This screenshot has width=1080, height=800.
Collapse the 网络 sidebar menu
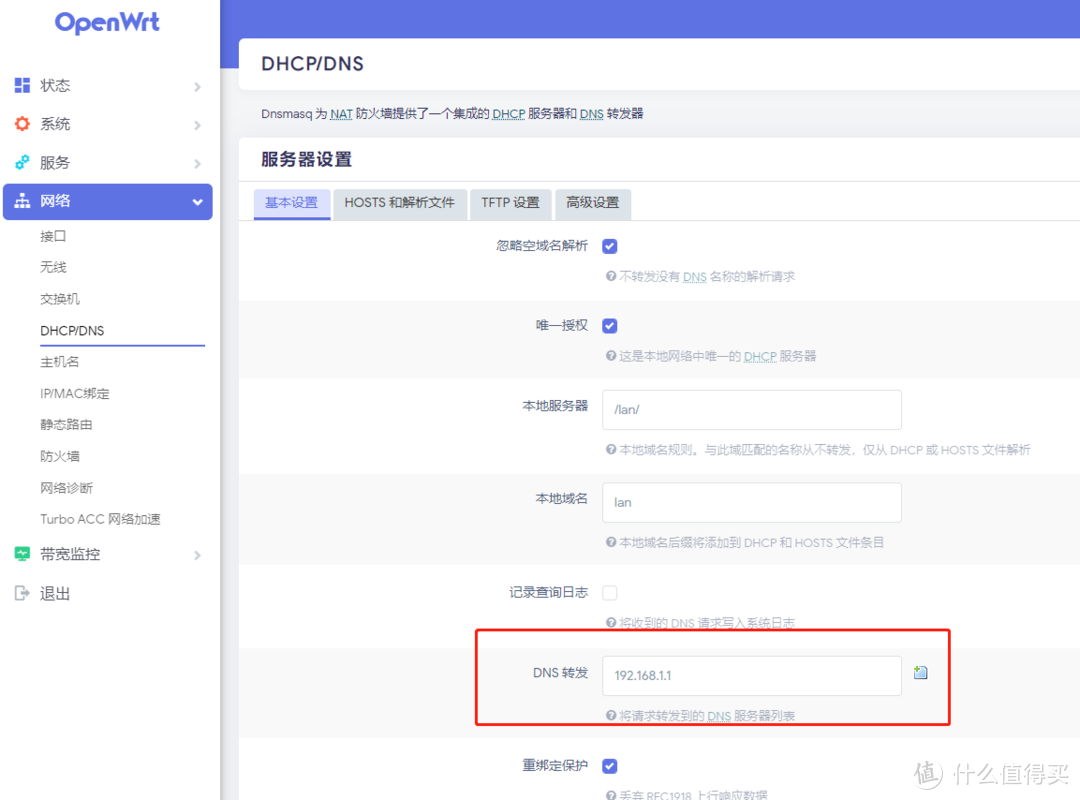point(196,201)
